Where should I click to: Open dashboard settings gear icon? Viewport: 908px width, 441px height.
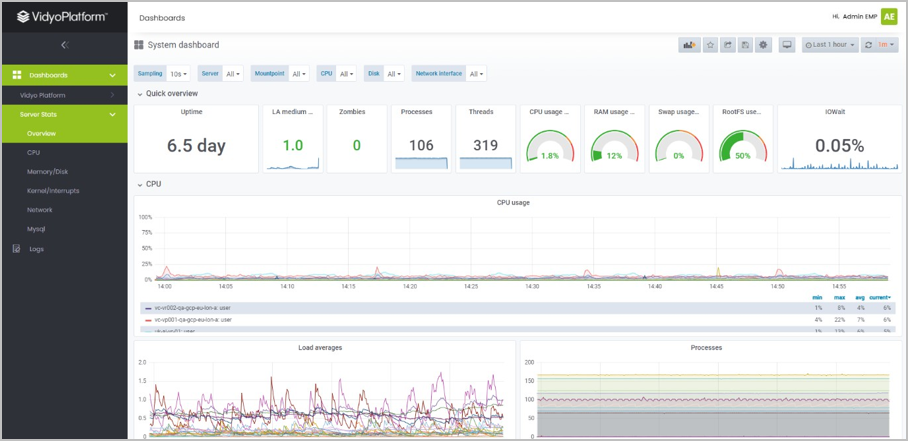763,45
